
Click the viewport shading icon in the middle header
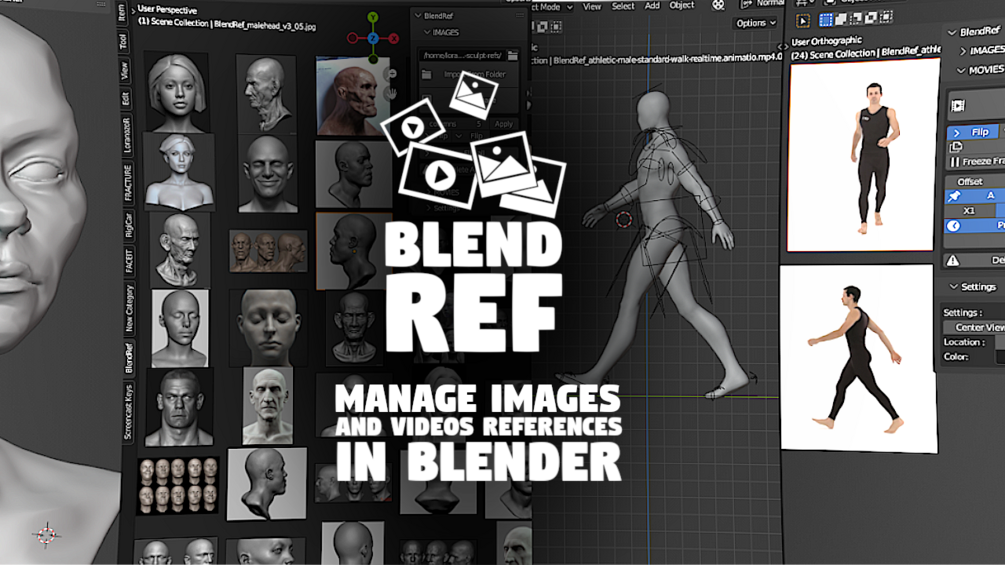(718, 5)
